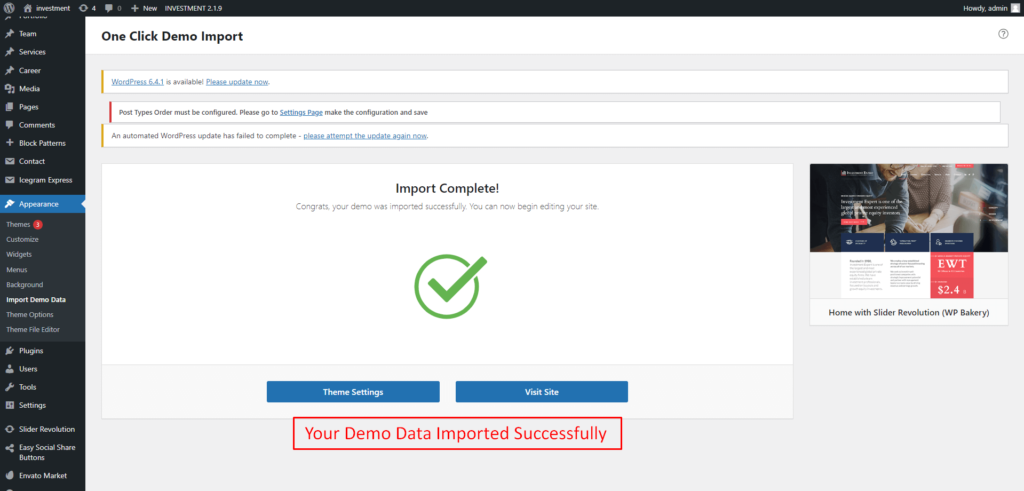The image size is (1024, 491).
Task: Click the Comments icon in sidebar
Action: 10,125
